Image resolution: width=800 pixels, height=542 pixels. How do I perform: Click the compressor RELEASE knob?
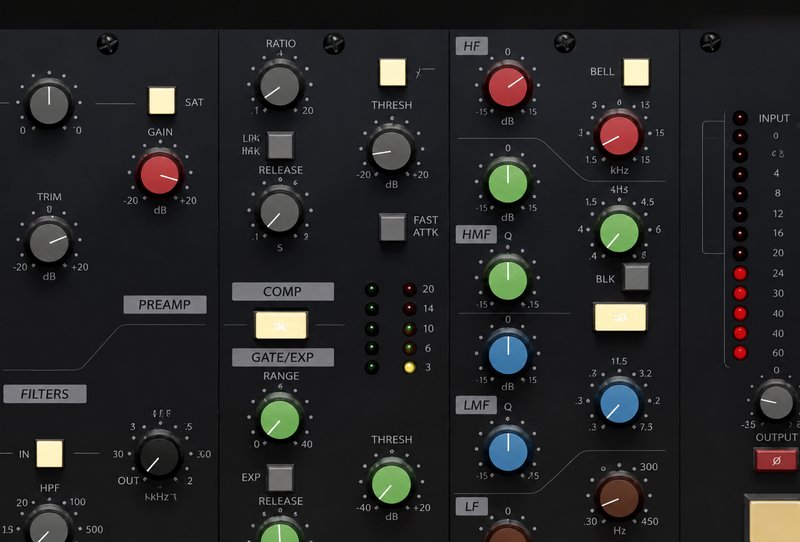(280, 212)
